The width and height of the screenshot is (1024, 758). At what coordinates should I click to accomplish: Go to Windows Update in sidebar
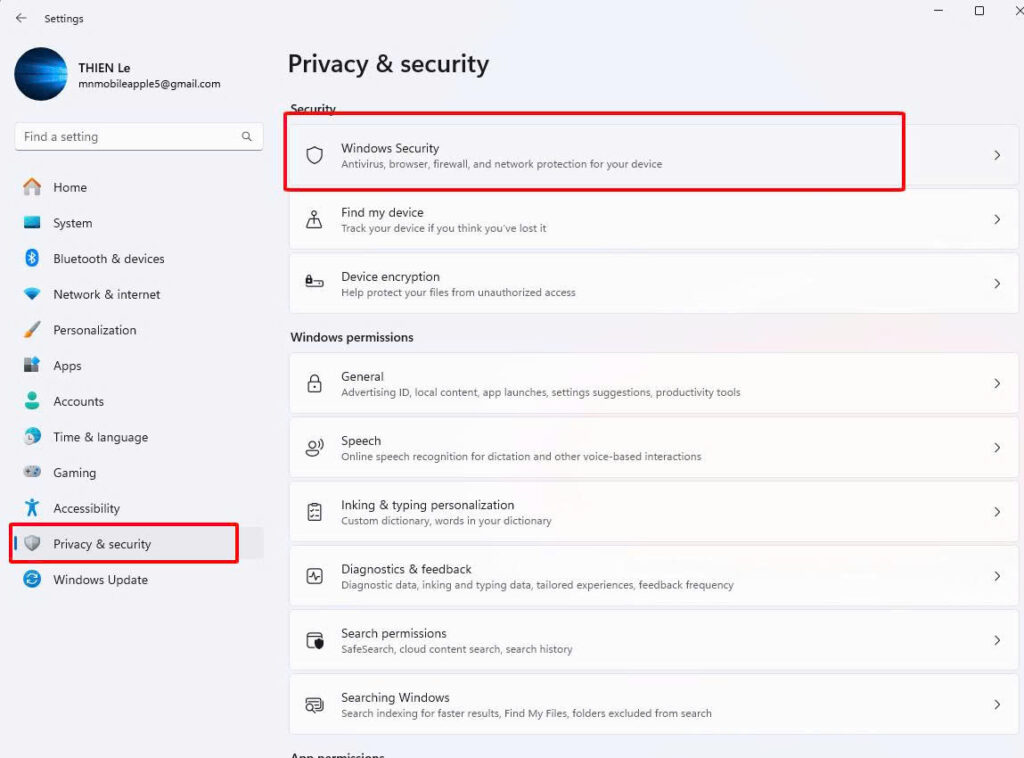100,580
